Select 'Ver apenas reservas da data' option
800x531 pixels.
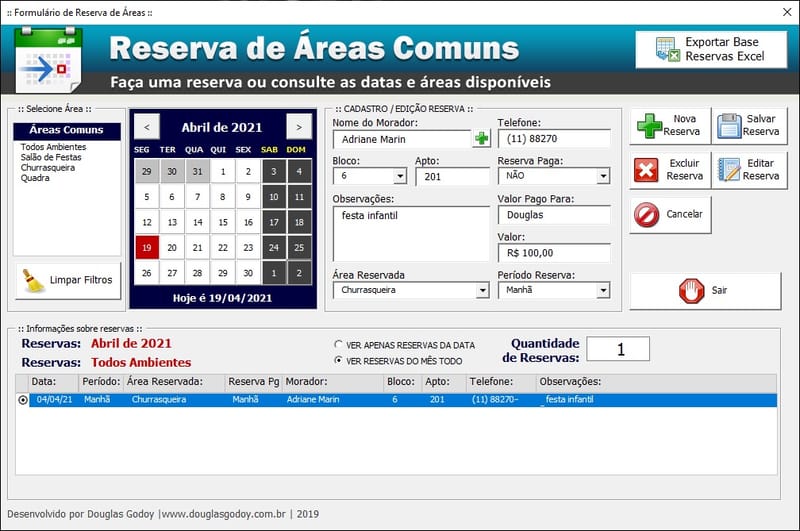click(x=339, y=345)
